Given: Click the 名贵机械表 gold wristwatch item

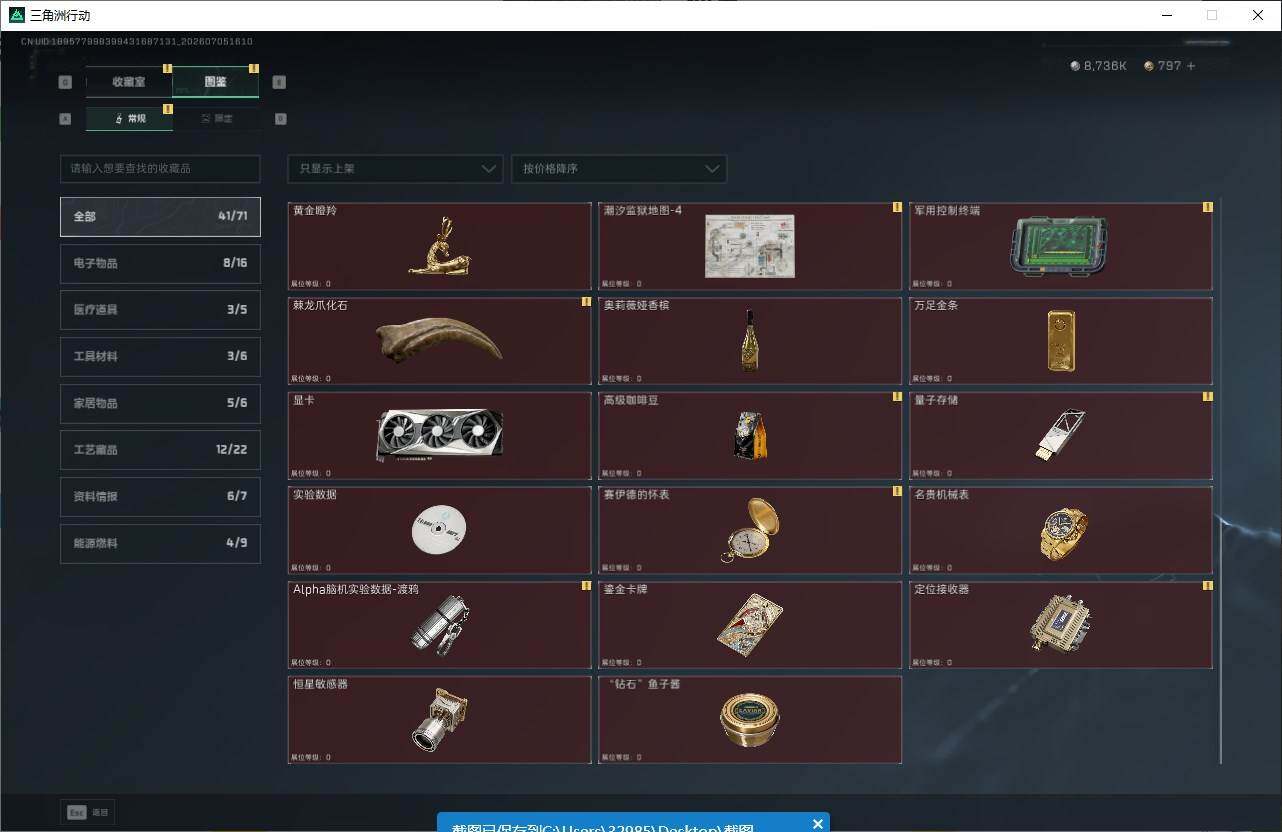Looking at the screenshot, I should [1061, 530].
